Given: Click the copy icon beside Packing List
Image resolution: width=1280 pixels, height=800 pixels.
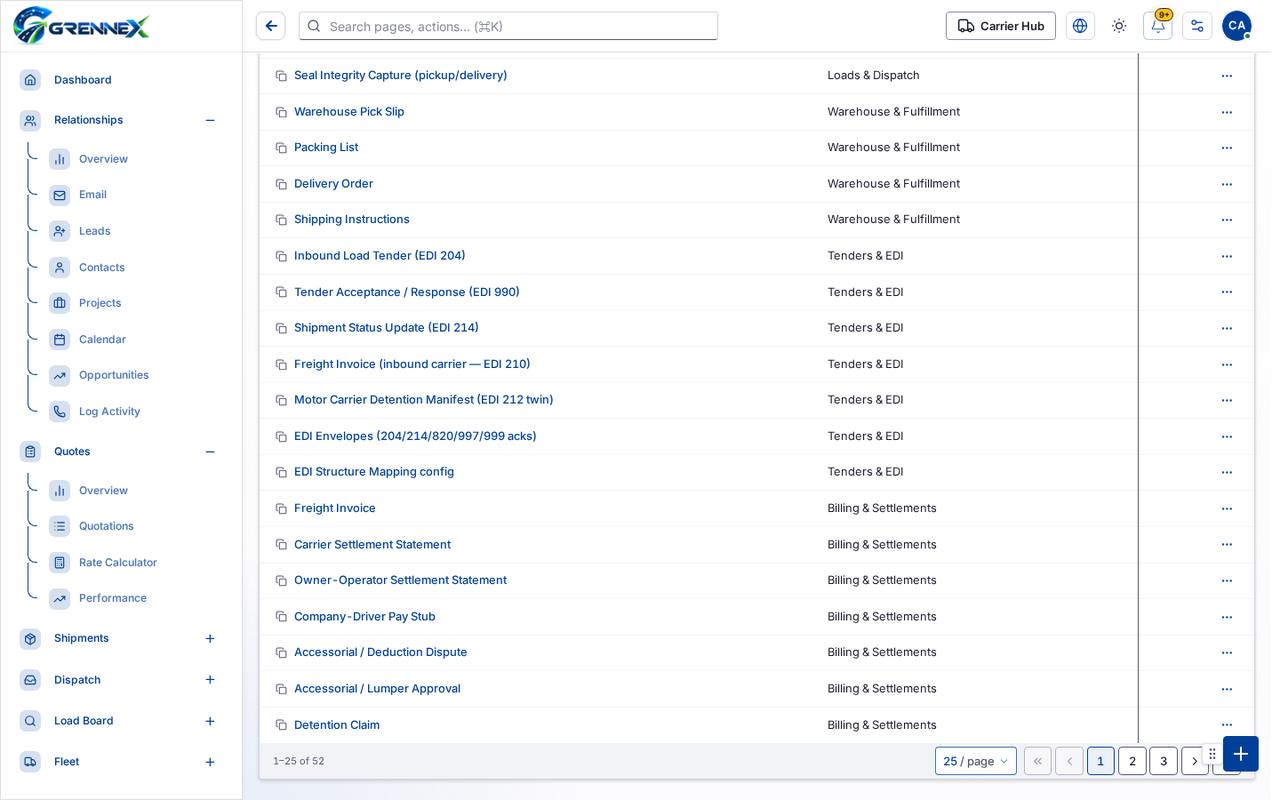Looking at the screenshot, I should [281, 148].
